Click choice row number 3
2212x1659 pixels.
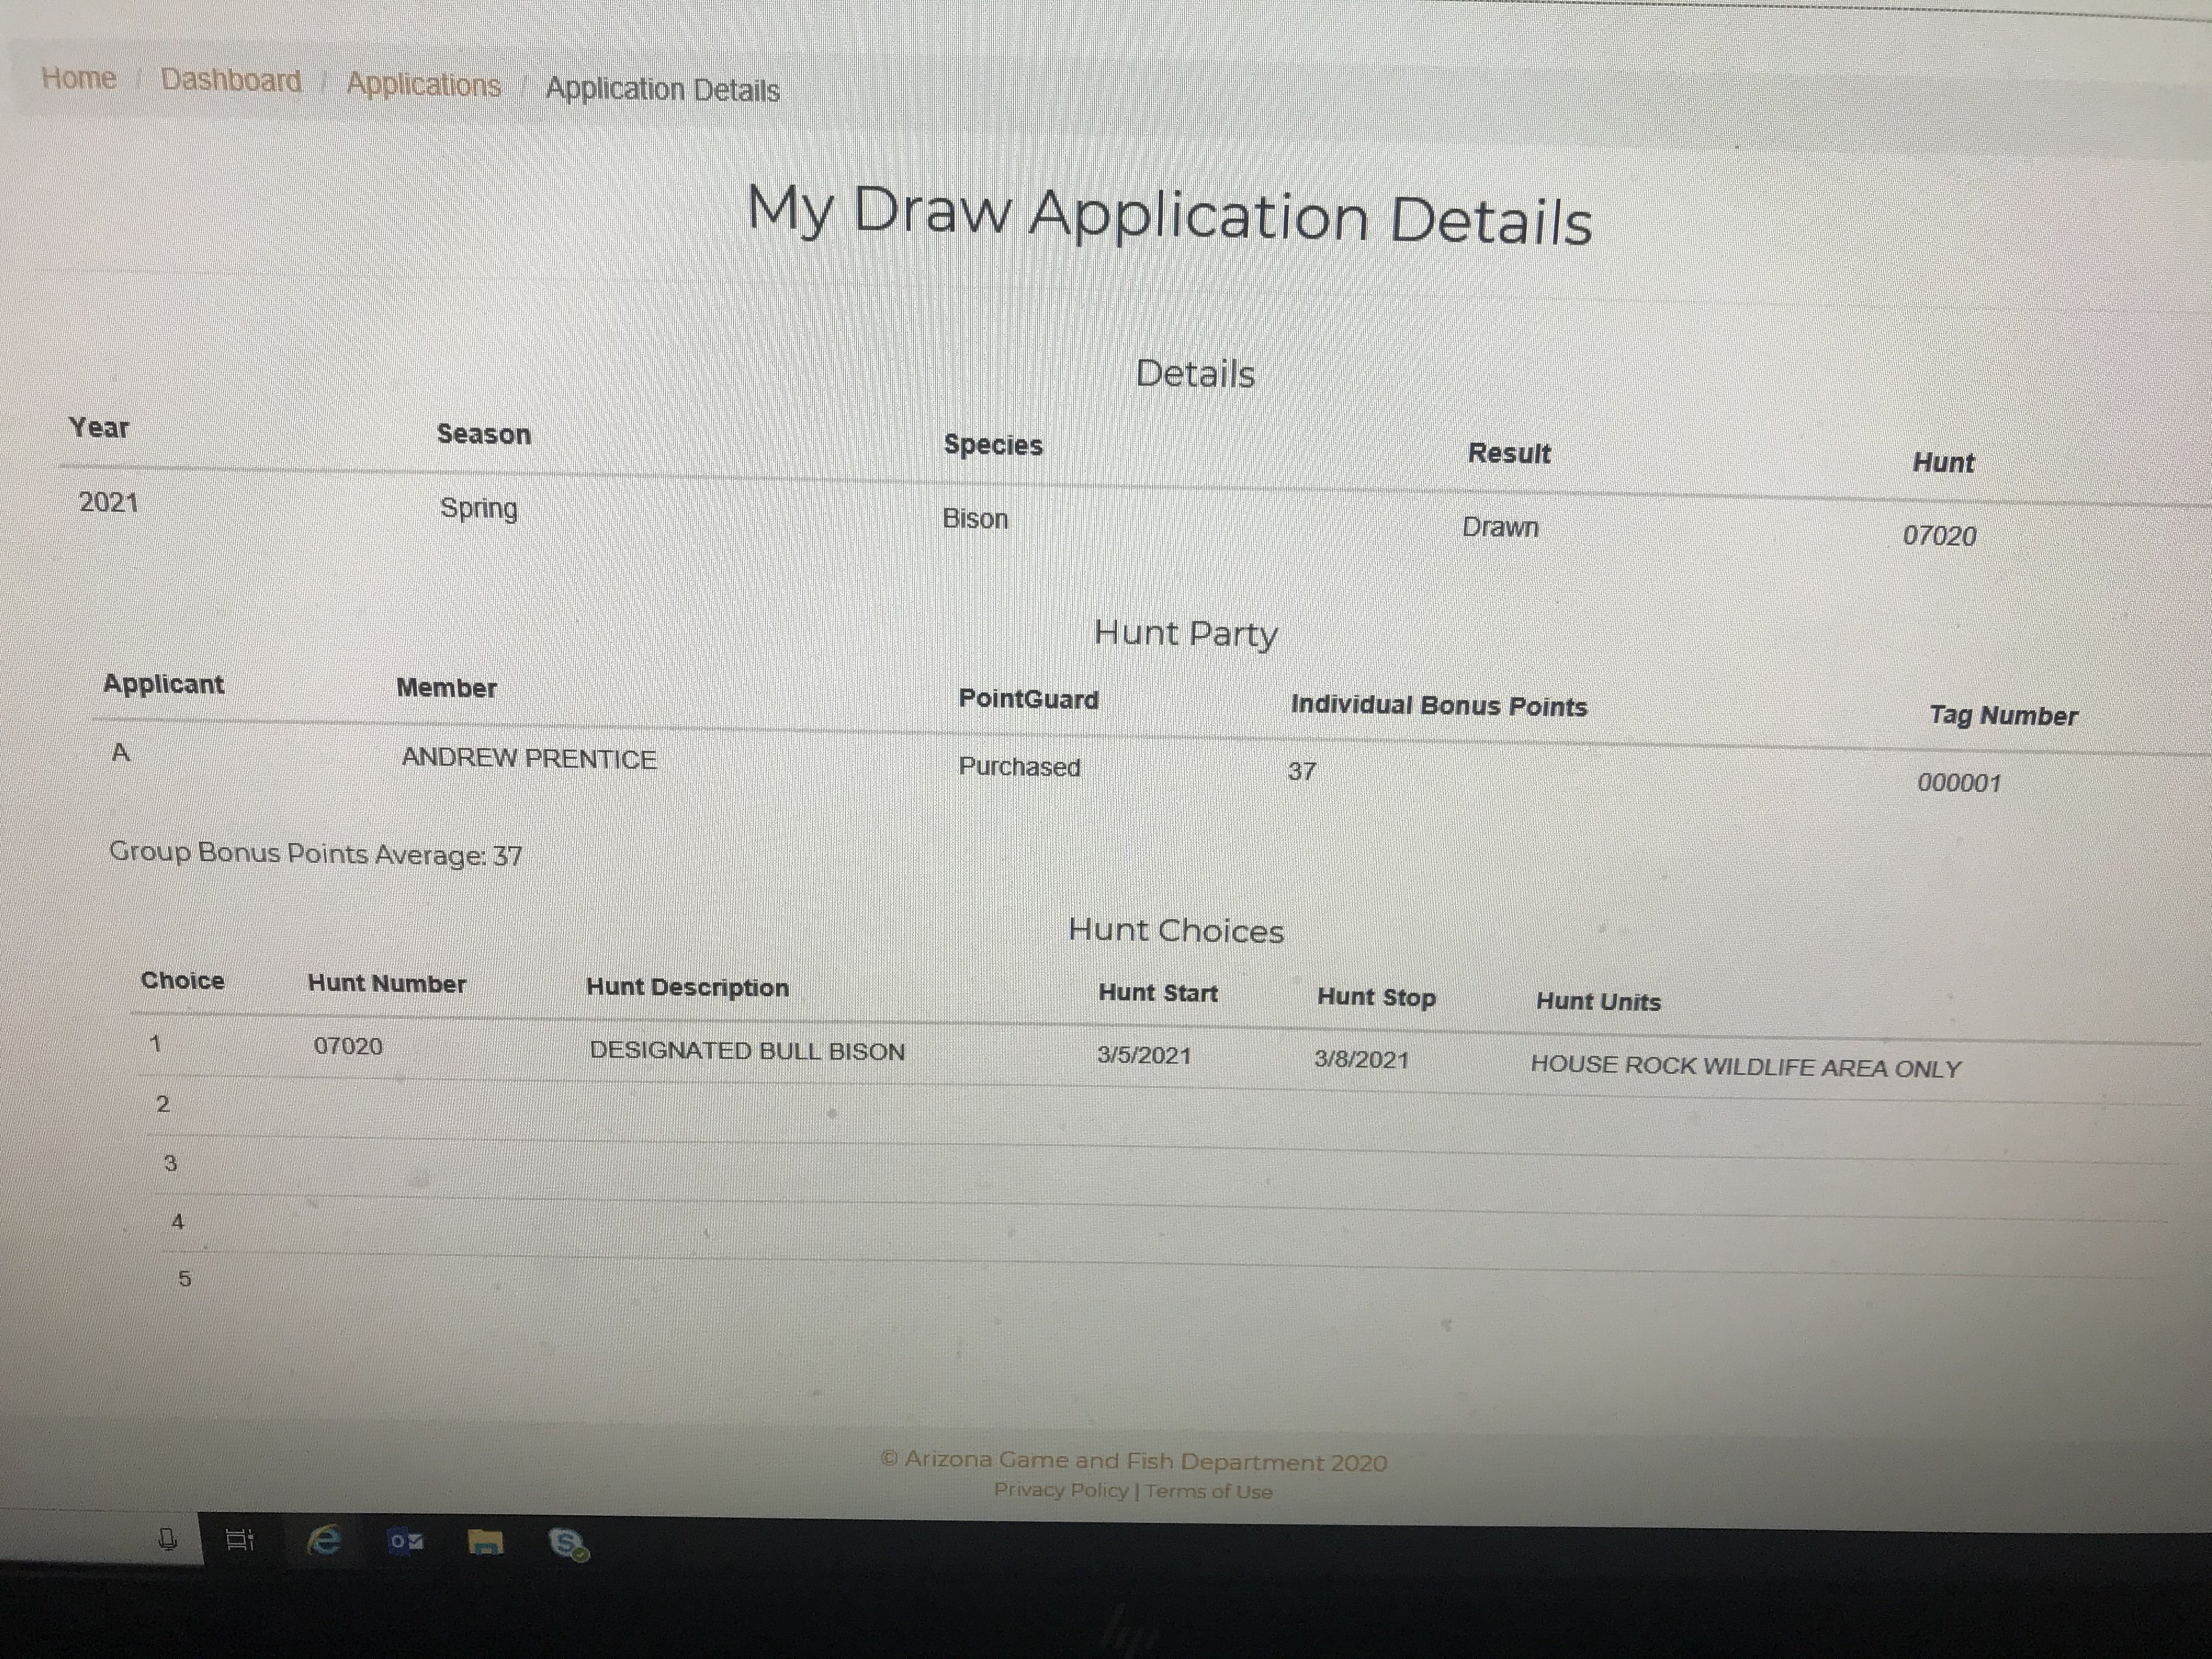click(x=170, y=1163)
